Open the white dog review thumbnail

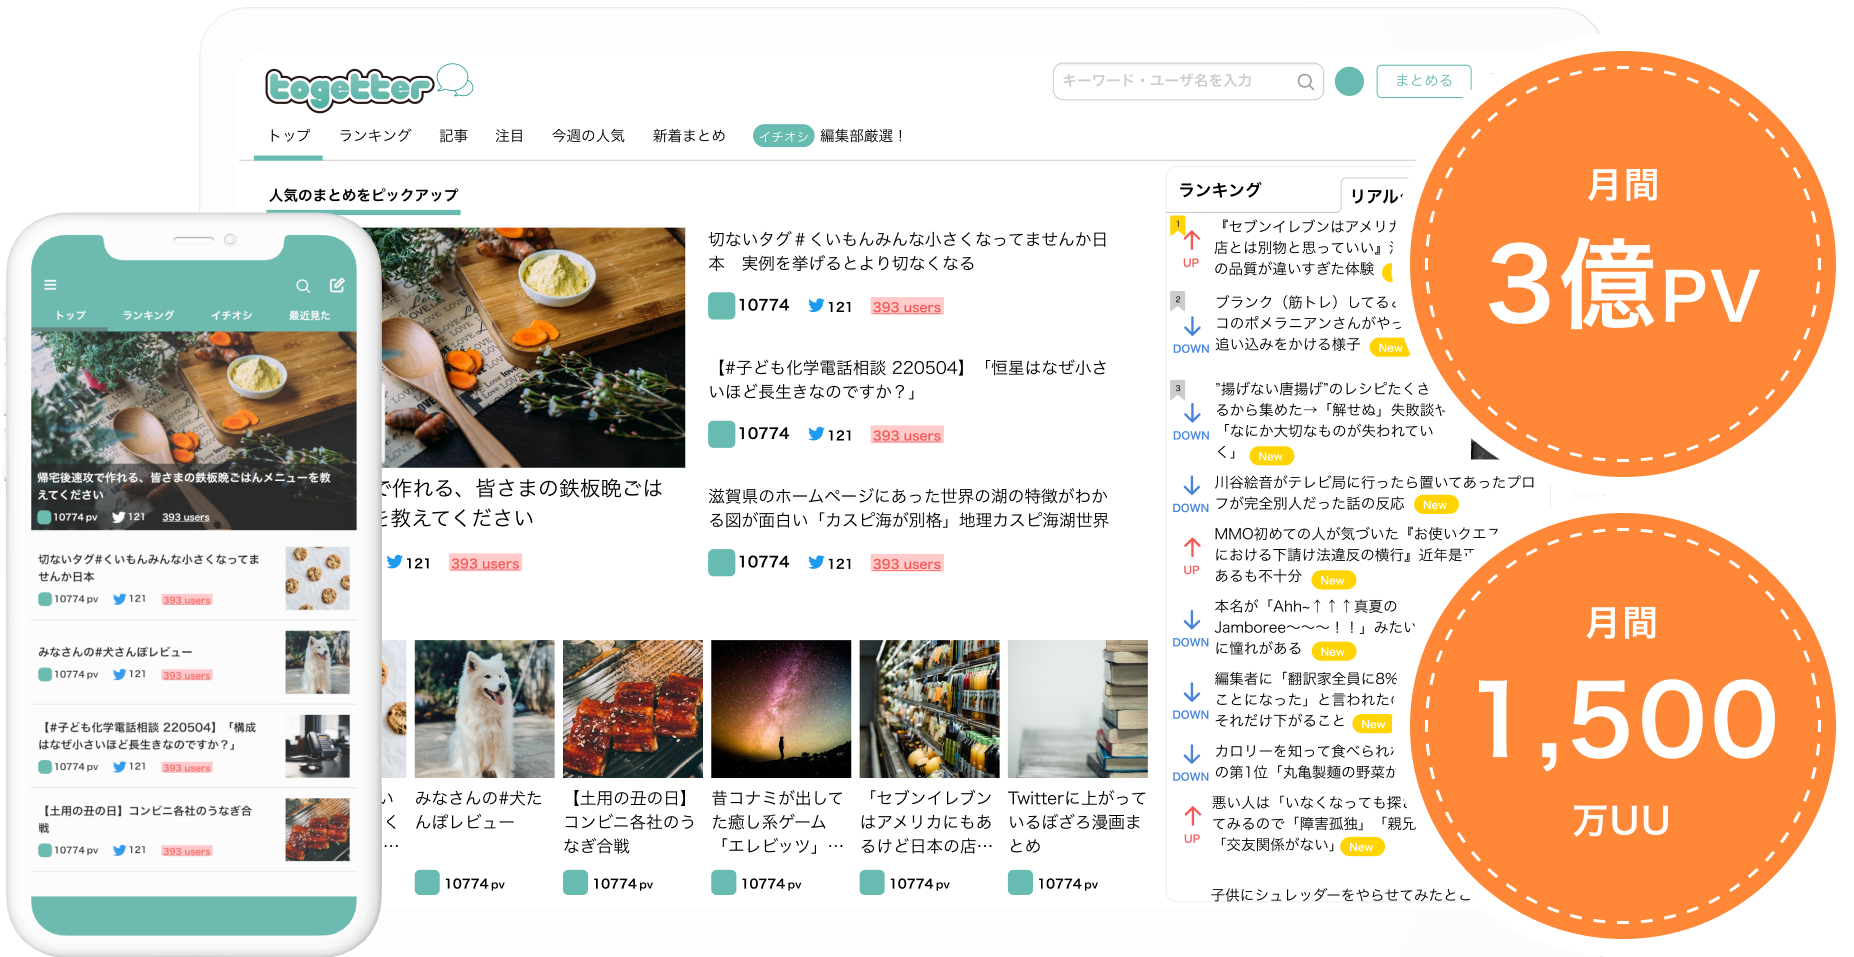[x=484, y=708]
